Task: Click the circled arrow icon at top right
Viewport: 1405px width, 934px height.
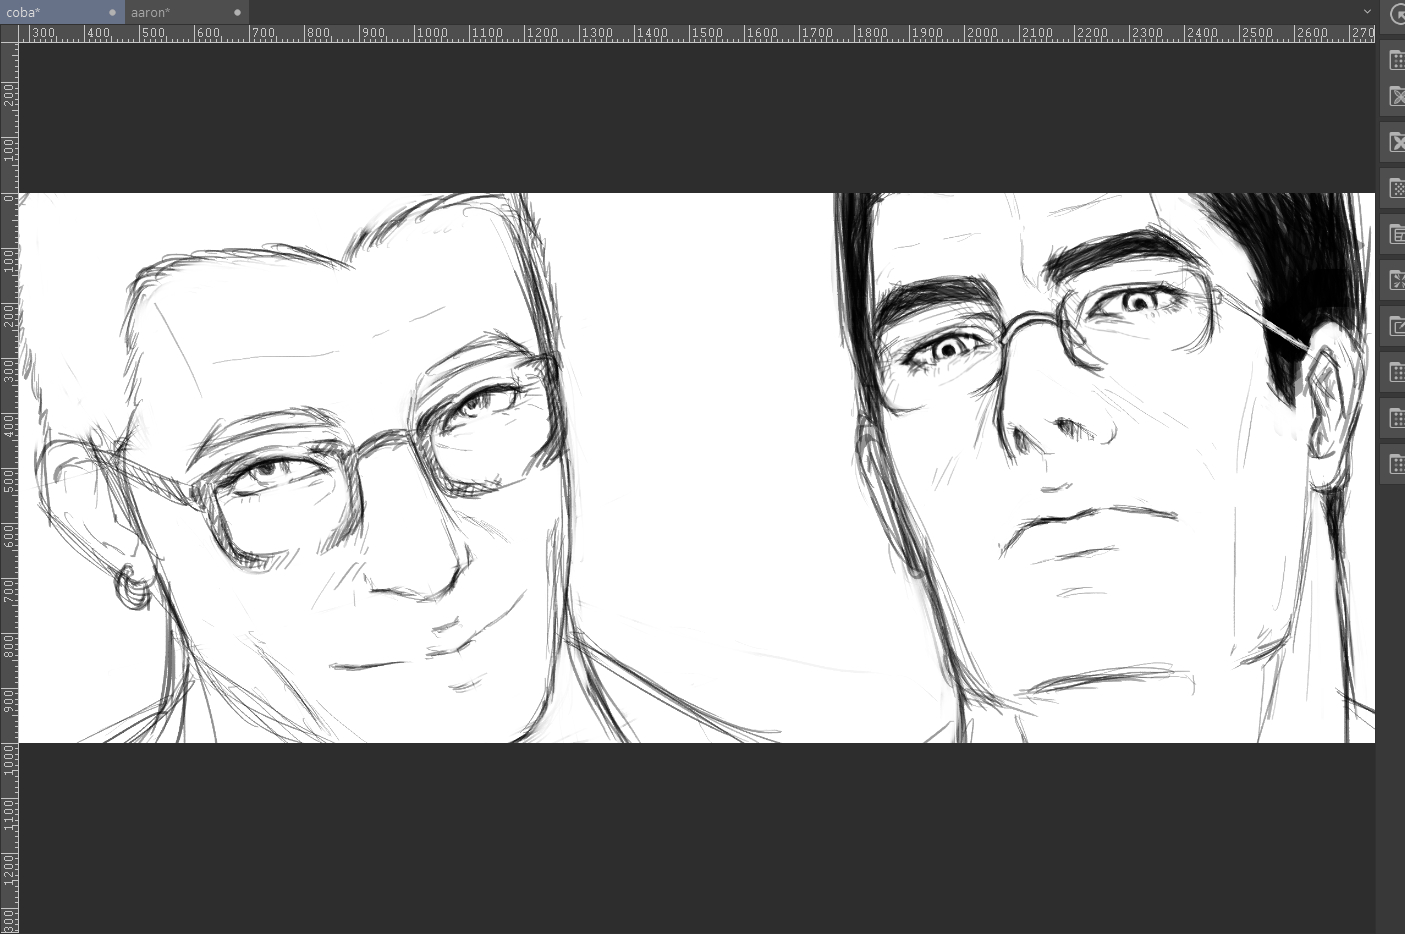Action: 1397,15
